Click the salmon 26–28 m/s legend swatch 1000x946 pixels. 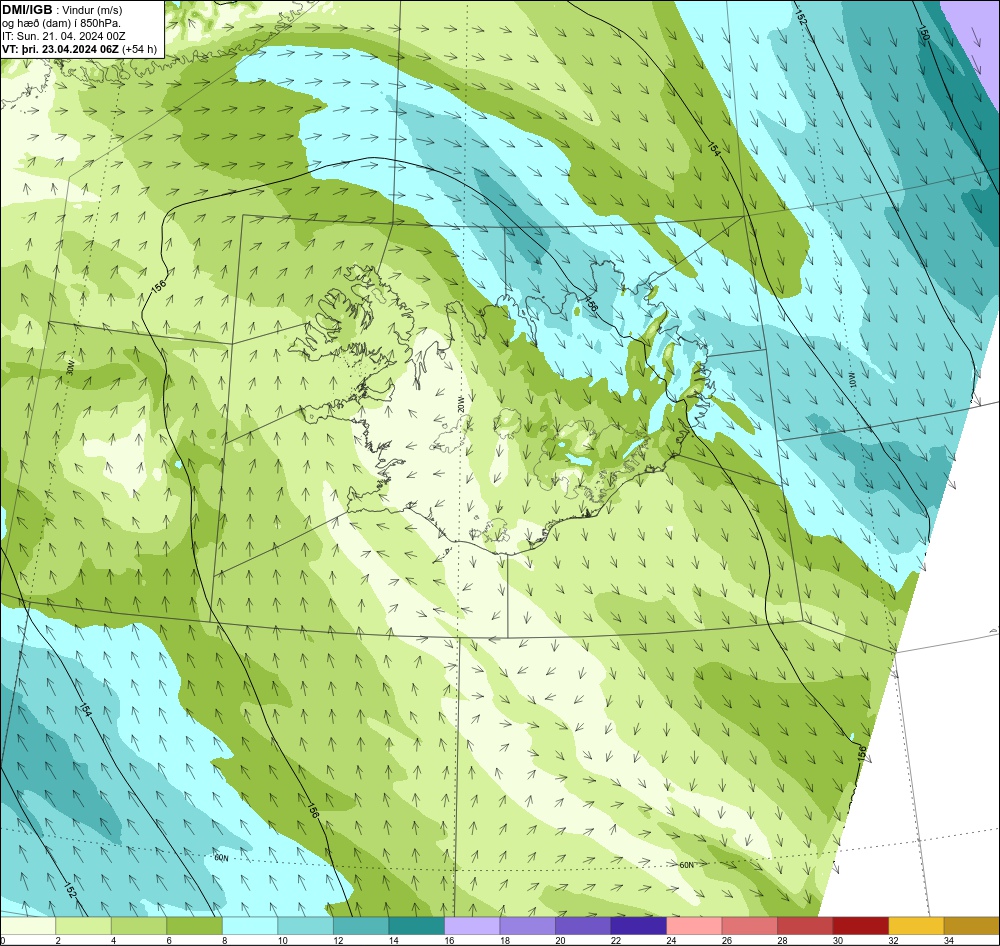749,926
